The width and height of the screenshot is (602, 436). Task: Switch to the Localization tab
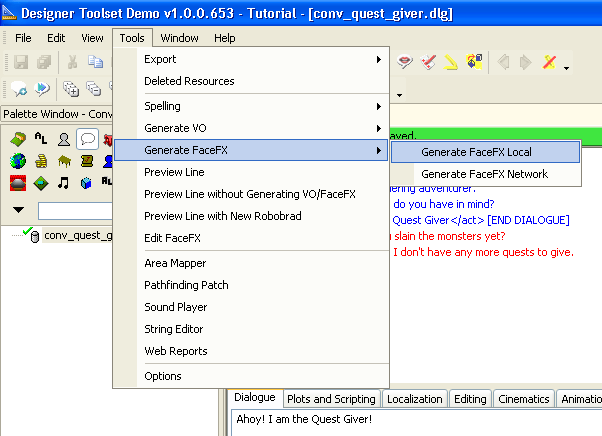coord(414,399)
